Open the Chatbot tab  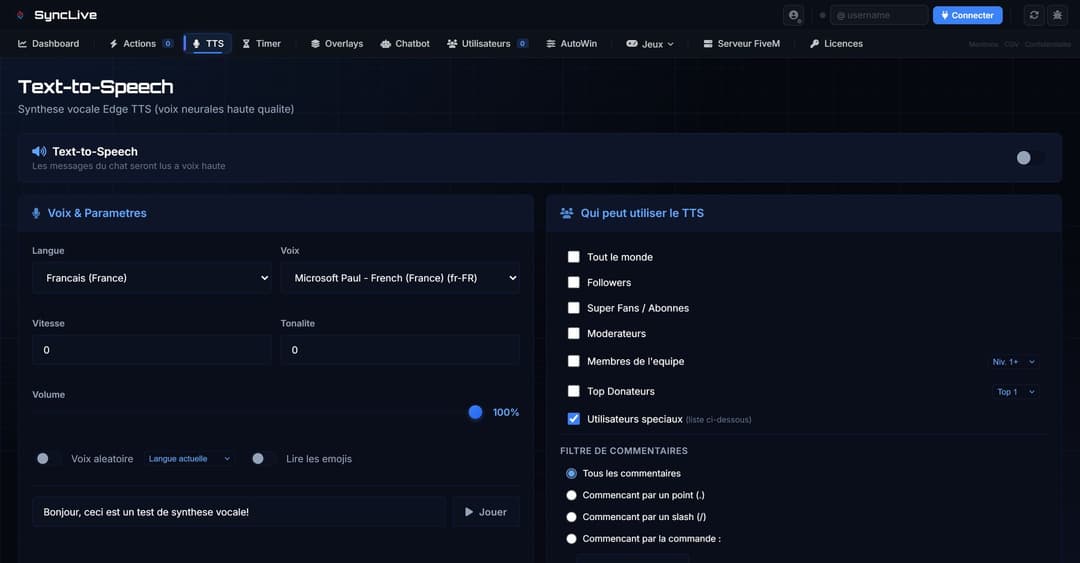405,44
